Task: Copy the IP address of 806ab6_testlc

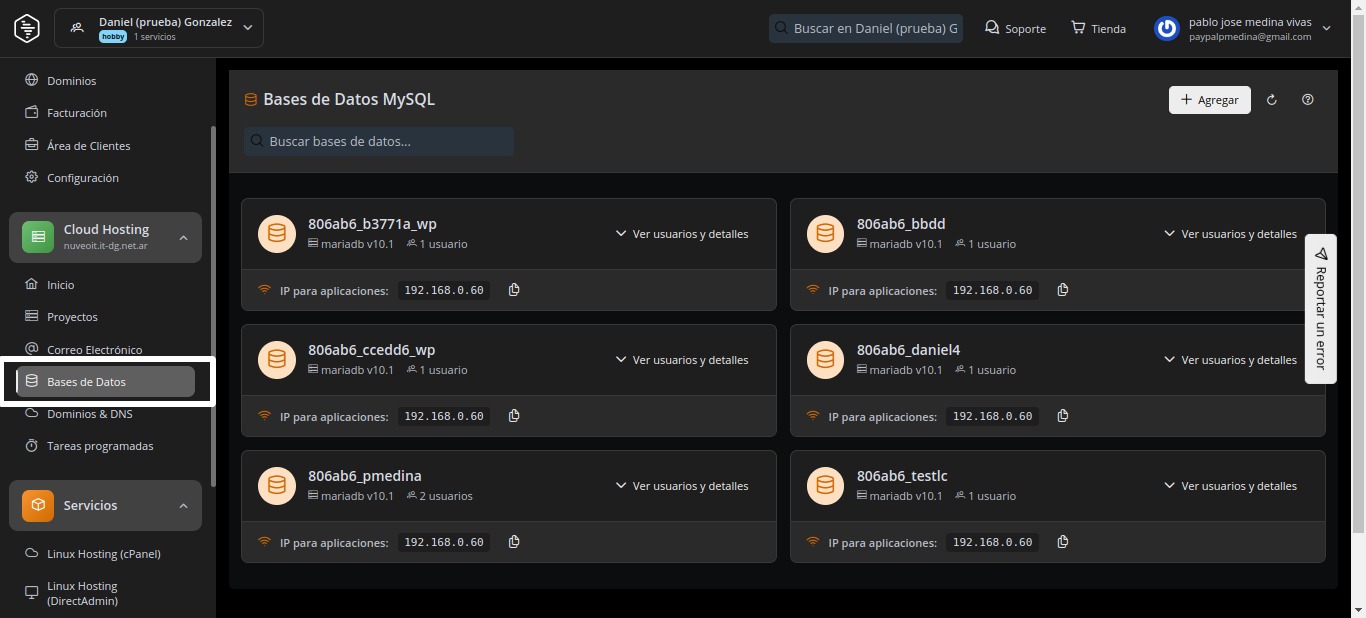Action: tap(1063, 542)
